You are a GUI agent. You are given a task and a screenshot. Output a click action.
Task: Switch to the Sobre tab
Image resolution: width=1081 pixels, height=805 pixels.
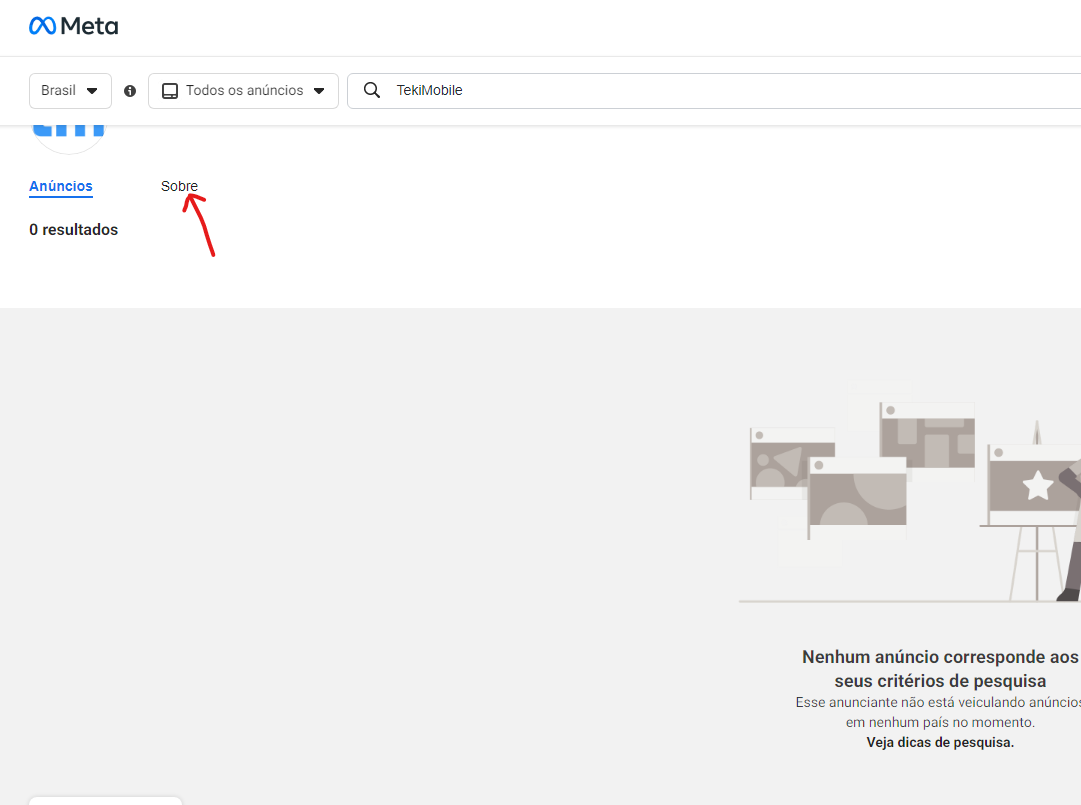(x=179, y=186)
